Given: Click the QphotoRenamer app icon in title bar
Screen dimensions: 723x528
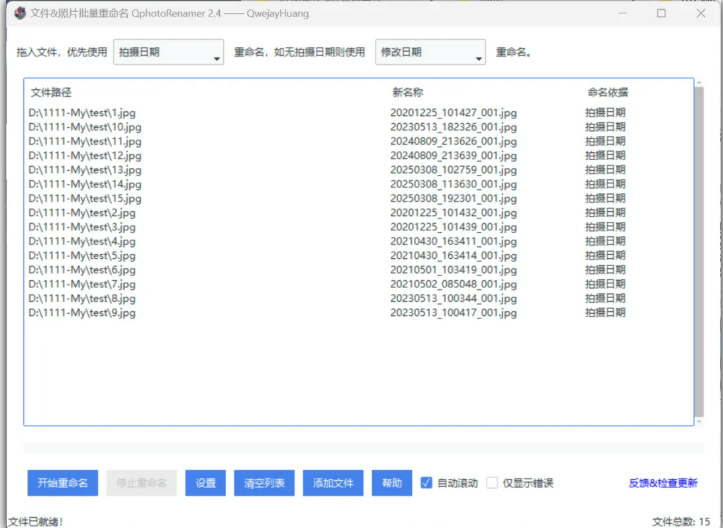Looking at the screenshot, I should pyautogui.click(x=19, y=13).
